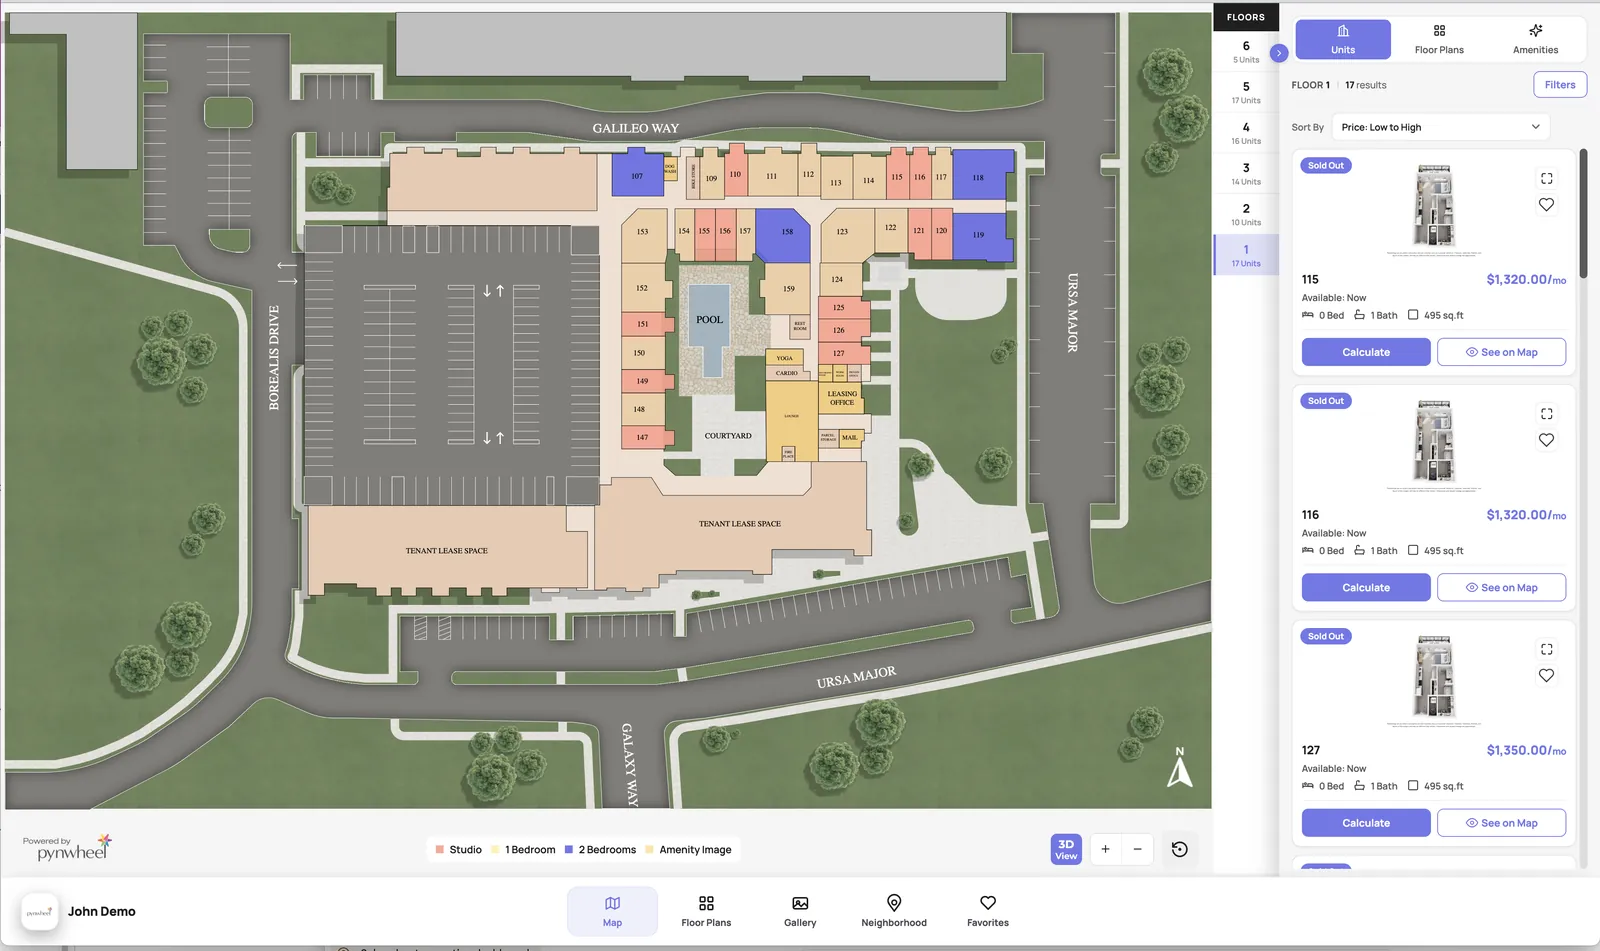Image resolution: width=1600 pixels, height=951 pixels.
Task: See unit 115 on map
Action: click(1501, 352)
